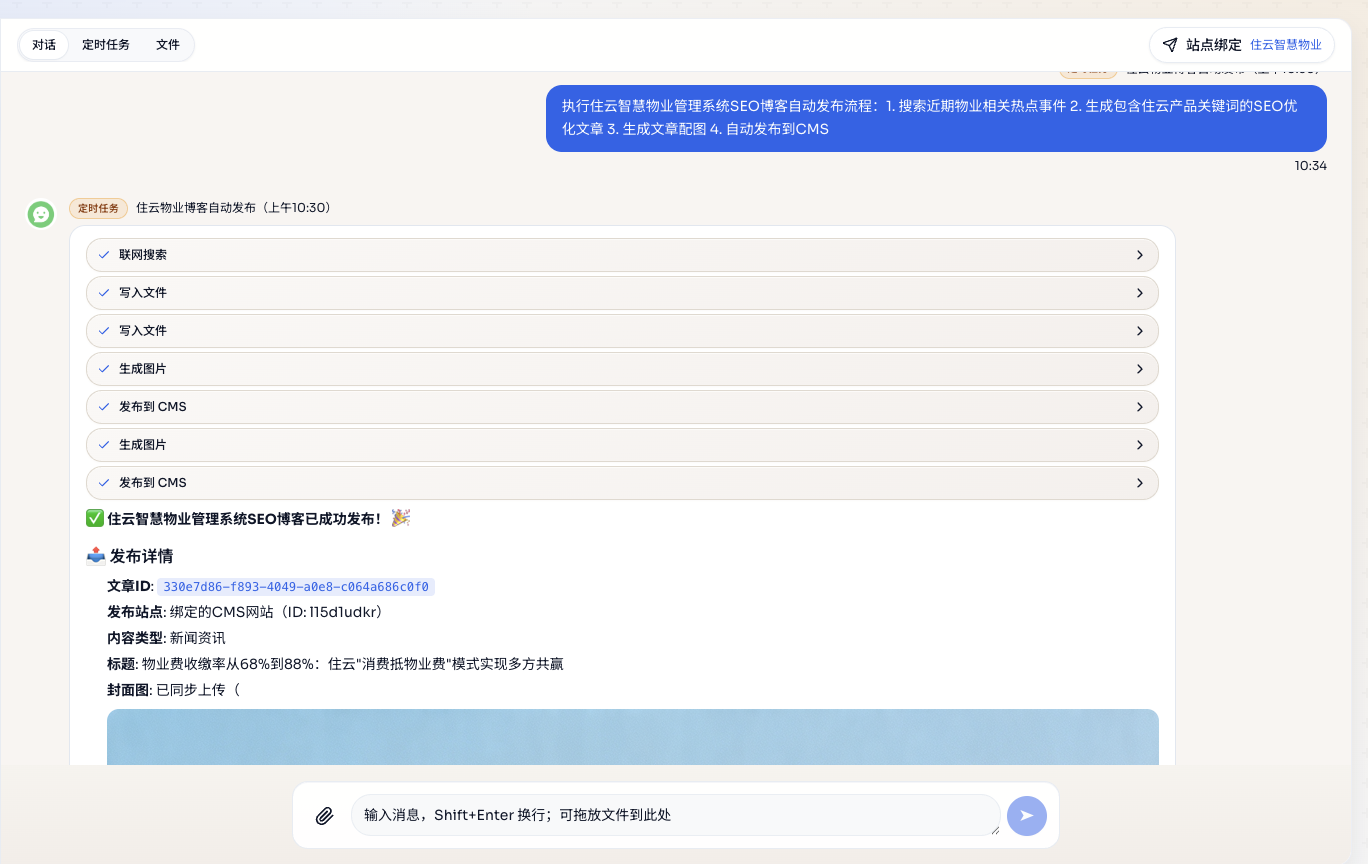This screenshot has height=864, width=1368.
Task: Click the checkmark icon on 联网搜索 step
Action: (104, 254)
